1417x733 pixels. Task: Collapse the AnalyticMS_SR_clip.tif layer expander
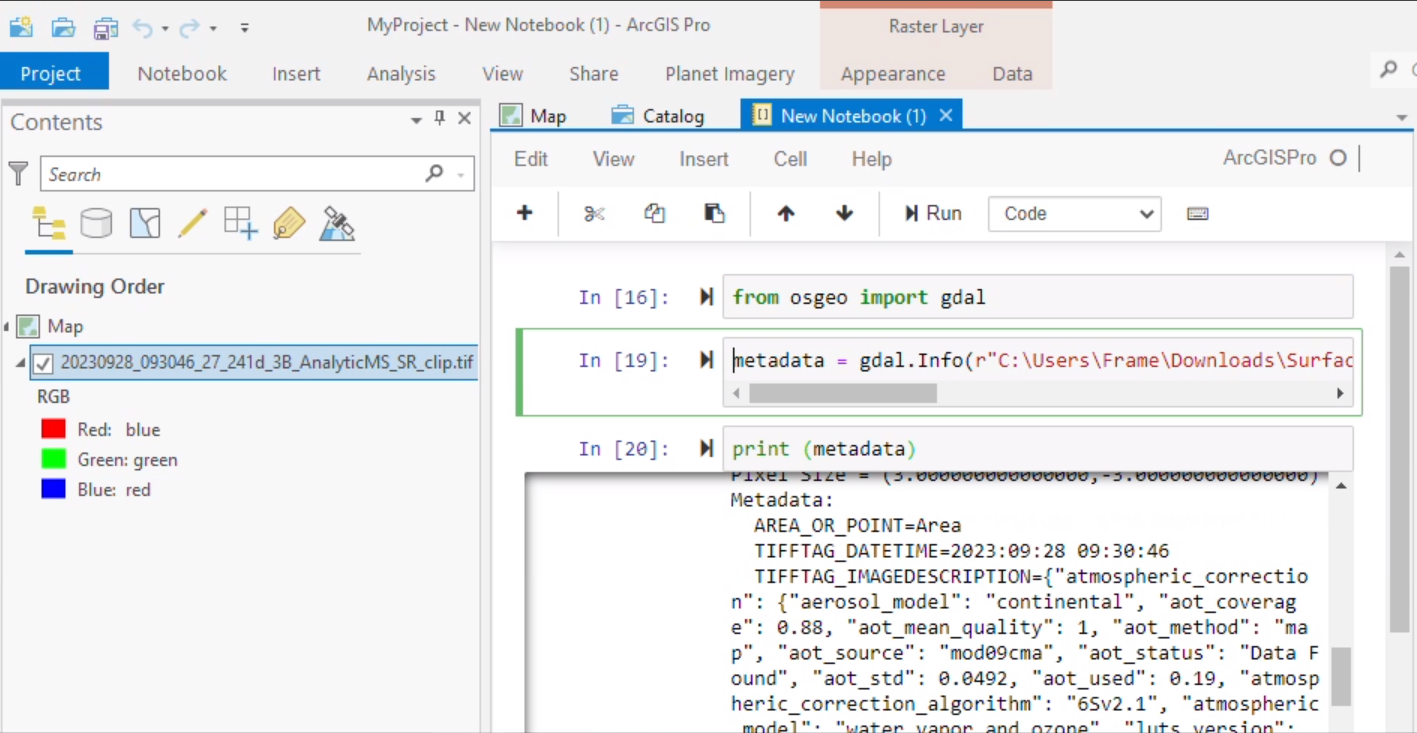point(21,363)
